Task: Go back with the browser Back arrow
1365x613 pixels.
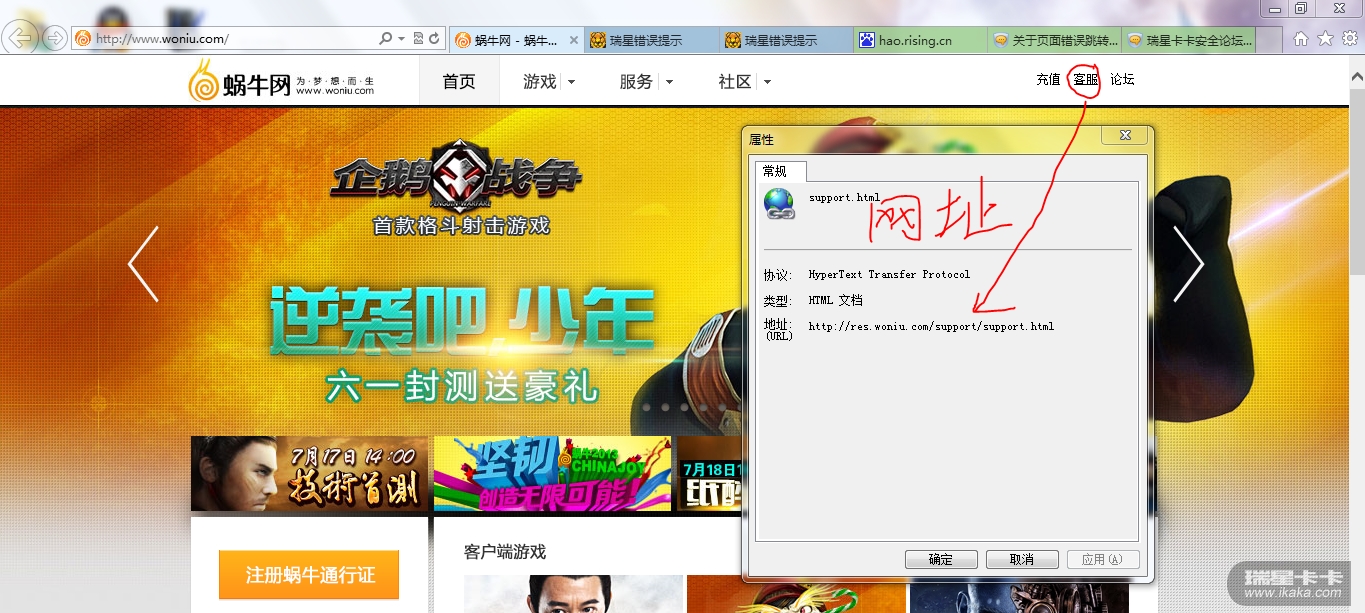Action: pos(21,39)
